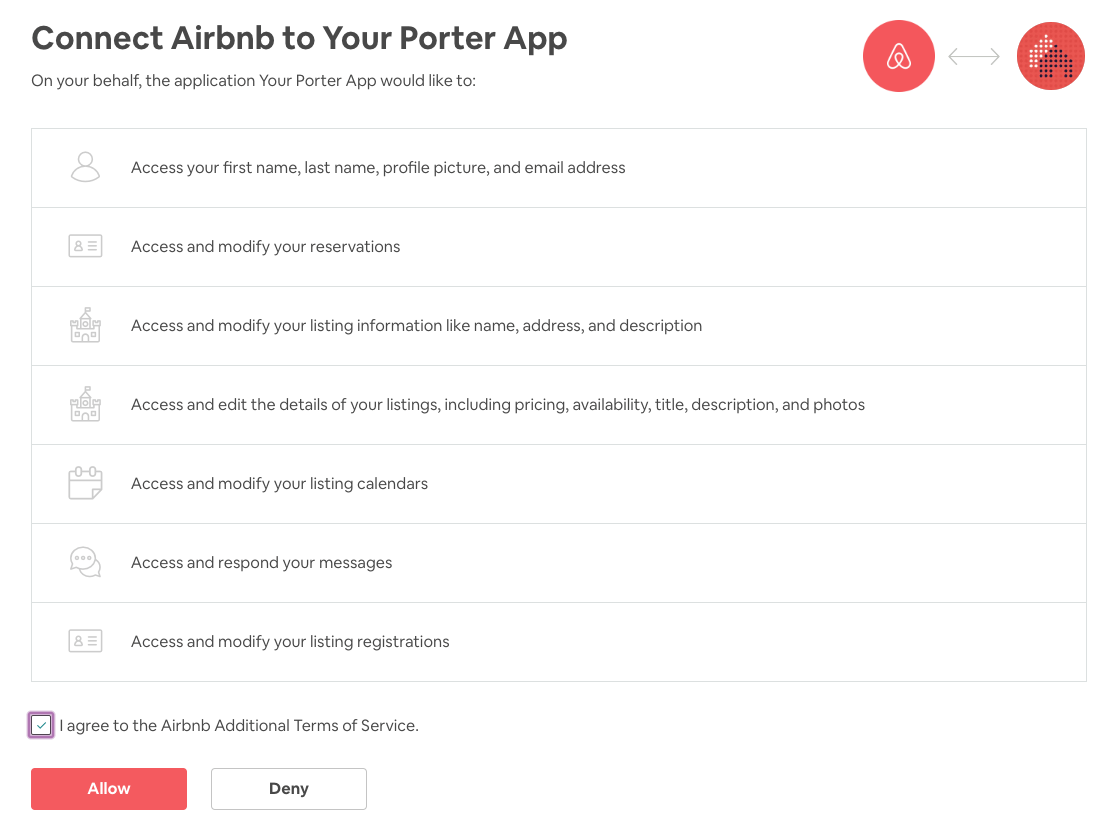The width and height of the screenshot is (1119, 839).
Task: Click the Your Porter App logo circle
Action: [1050, 56]
